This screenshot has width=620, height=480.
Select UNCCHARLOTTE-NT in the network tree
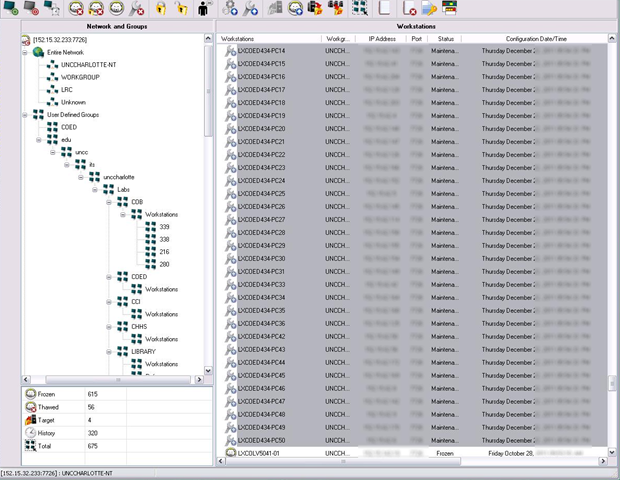point(87,64)
